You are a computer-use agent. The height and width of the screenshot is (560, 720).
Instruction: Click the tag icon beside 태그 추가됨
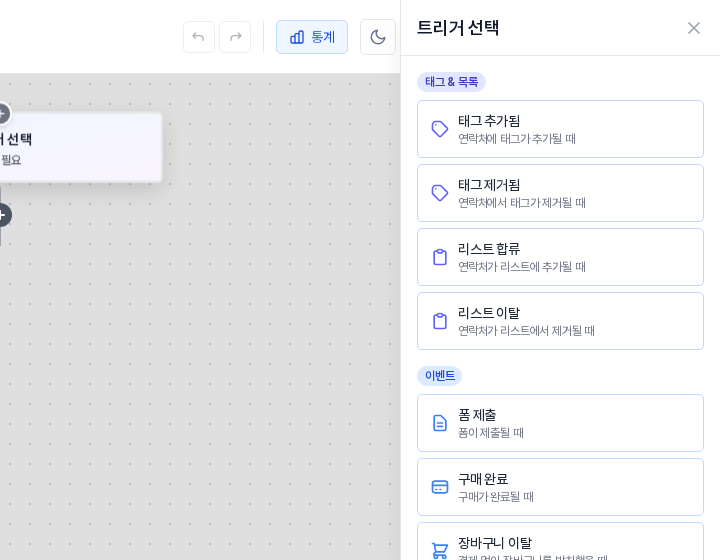tap(440, 129)
